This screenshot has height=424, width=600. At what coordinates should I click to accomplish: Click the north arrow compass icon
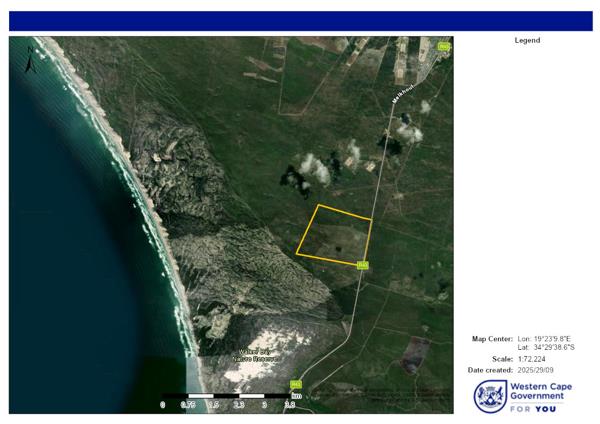coord(30,65)
